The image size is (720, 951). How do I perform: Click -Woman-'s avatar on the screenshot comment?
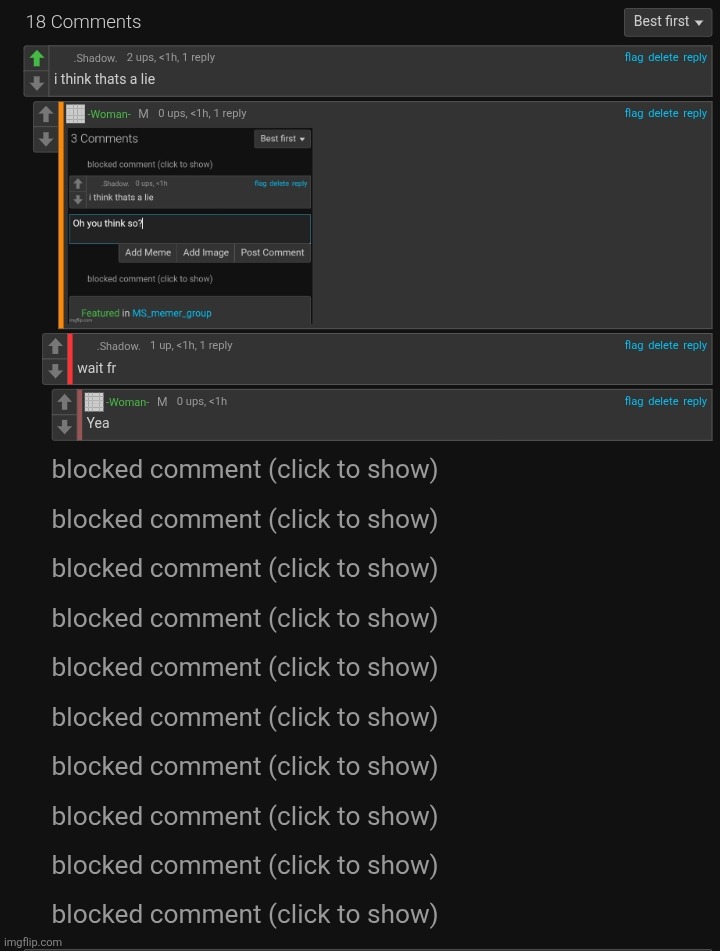click(75, 113)
